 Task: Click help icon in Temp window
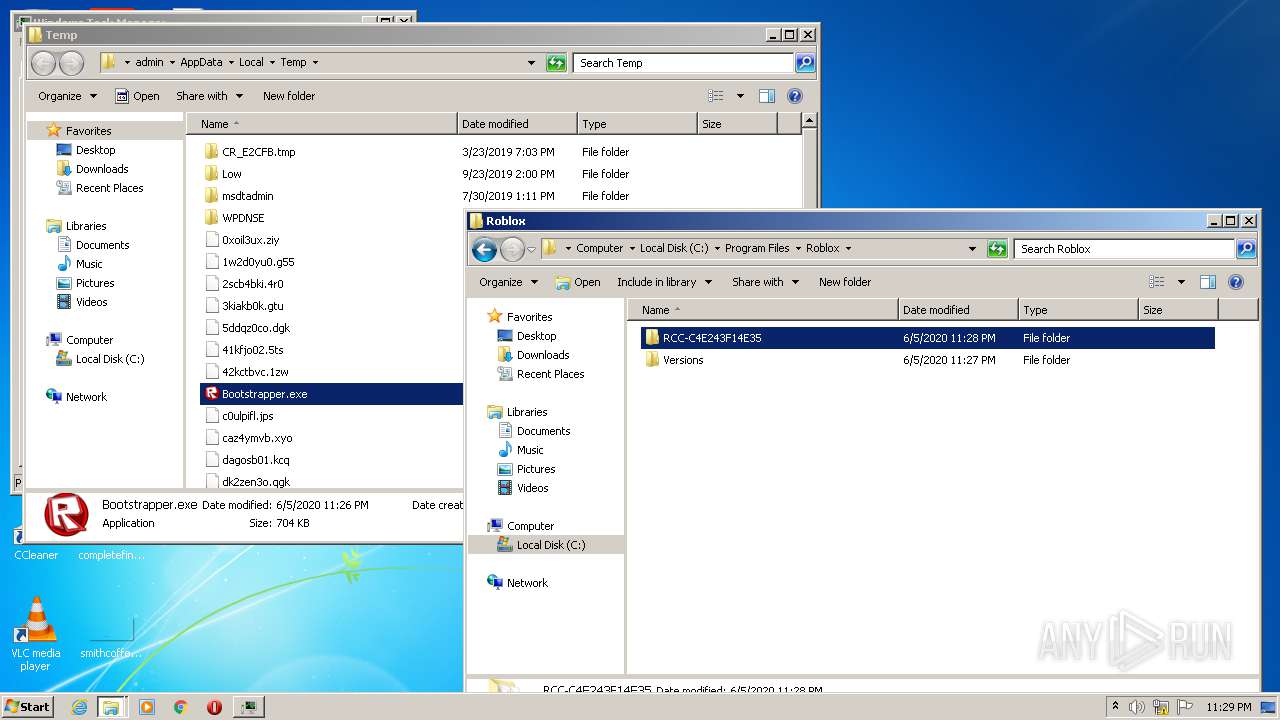click(x=795, y=96)
